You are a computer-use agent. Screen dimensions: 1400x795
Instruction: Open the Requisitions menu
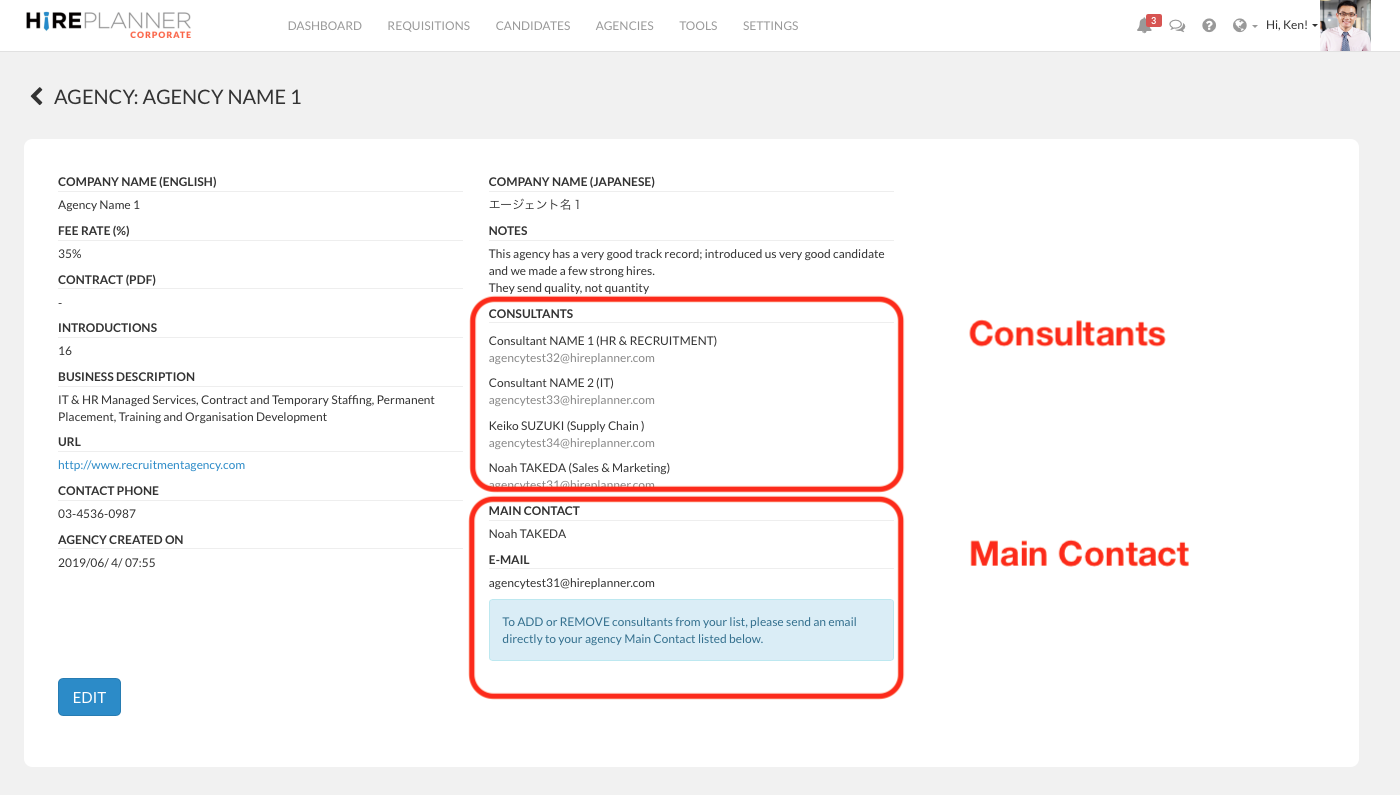point(428,26)
